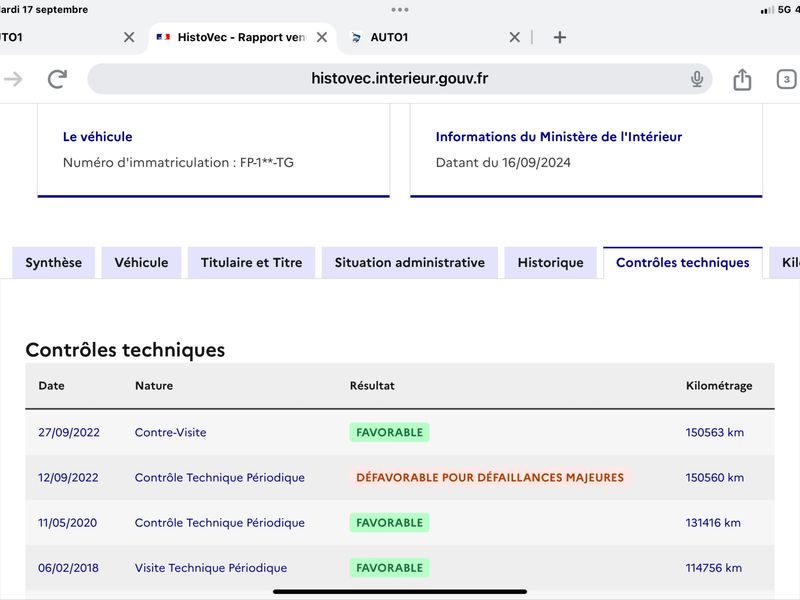Tap the home indicator bar
The image size is (800, 600).
(x=400, y=592)
